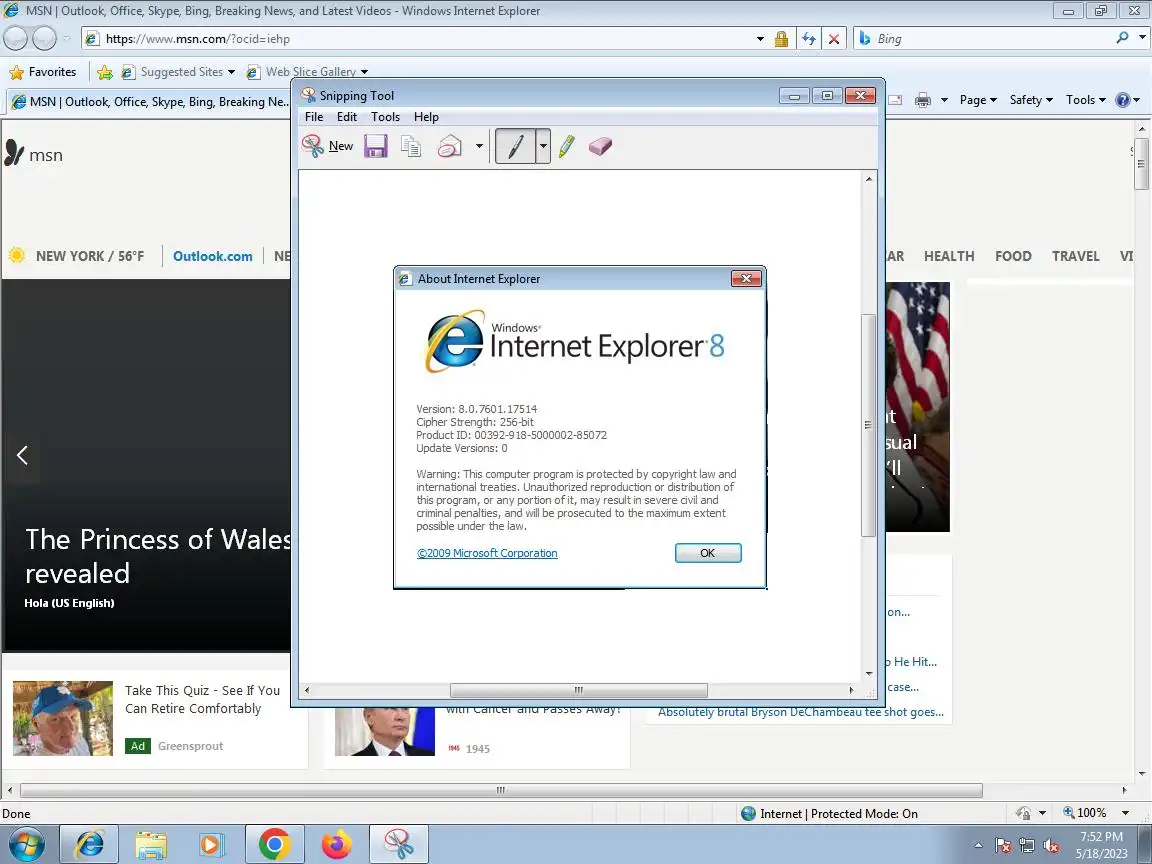Refresh the page in Internet Explorer
The height and width of the screenshot is (864, 1152).
point(809,39)
